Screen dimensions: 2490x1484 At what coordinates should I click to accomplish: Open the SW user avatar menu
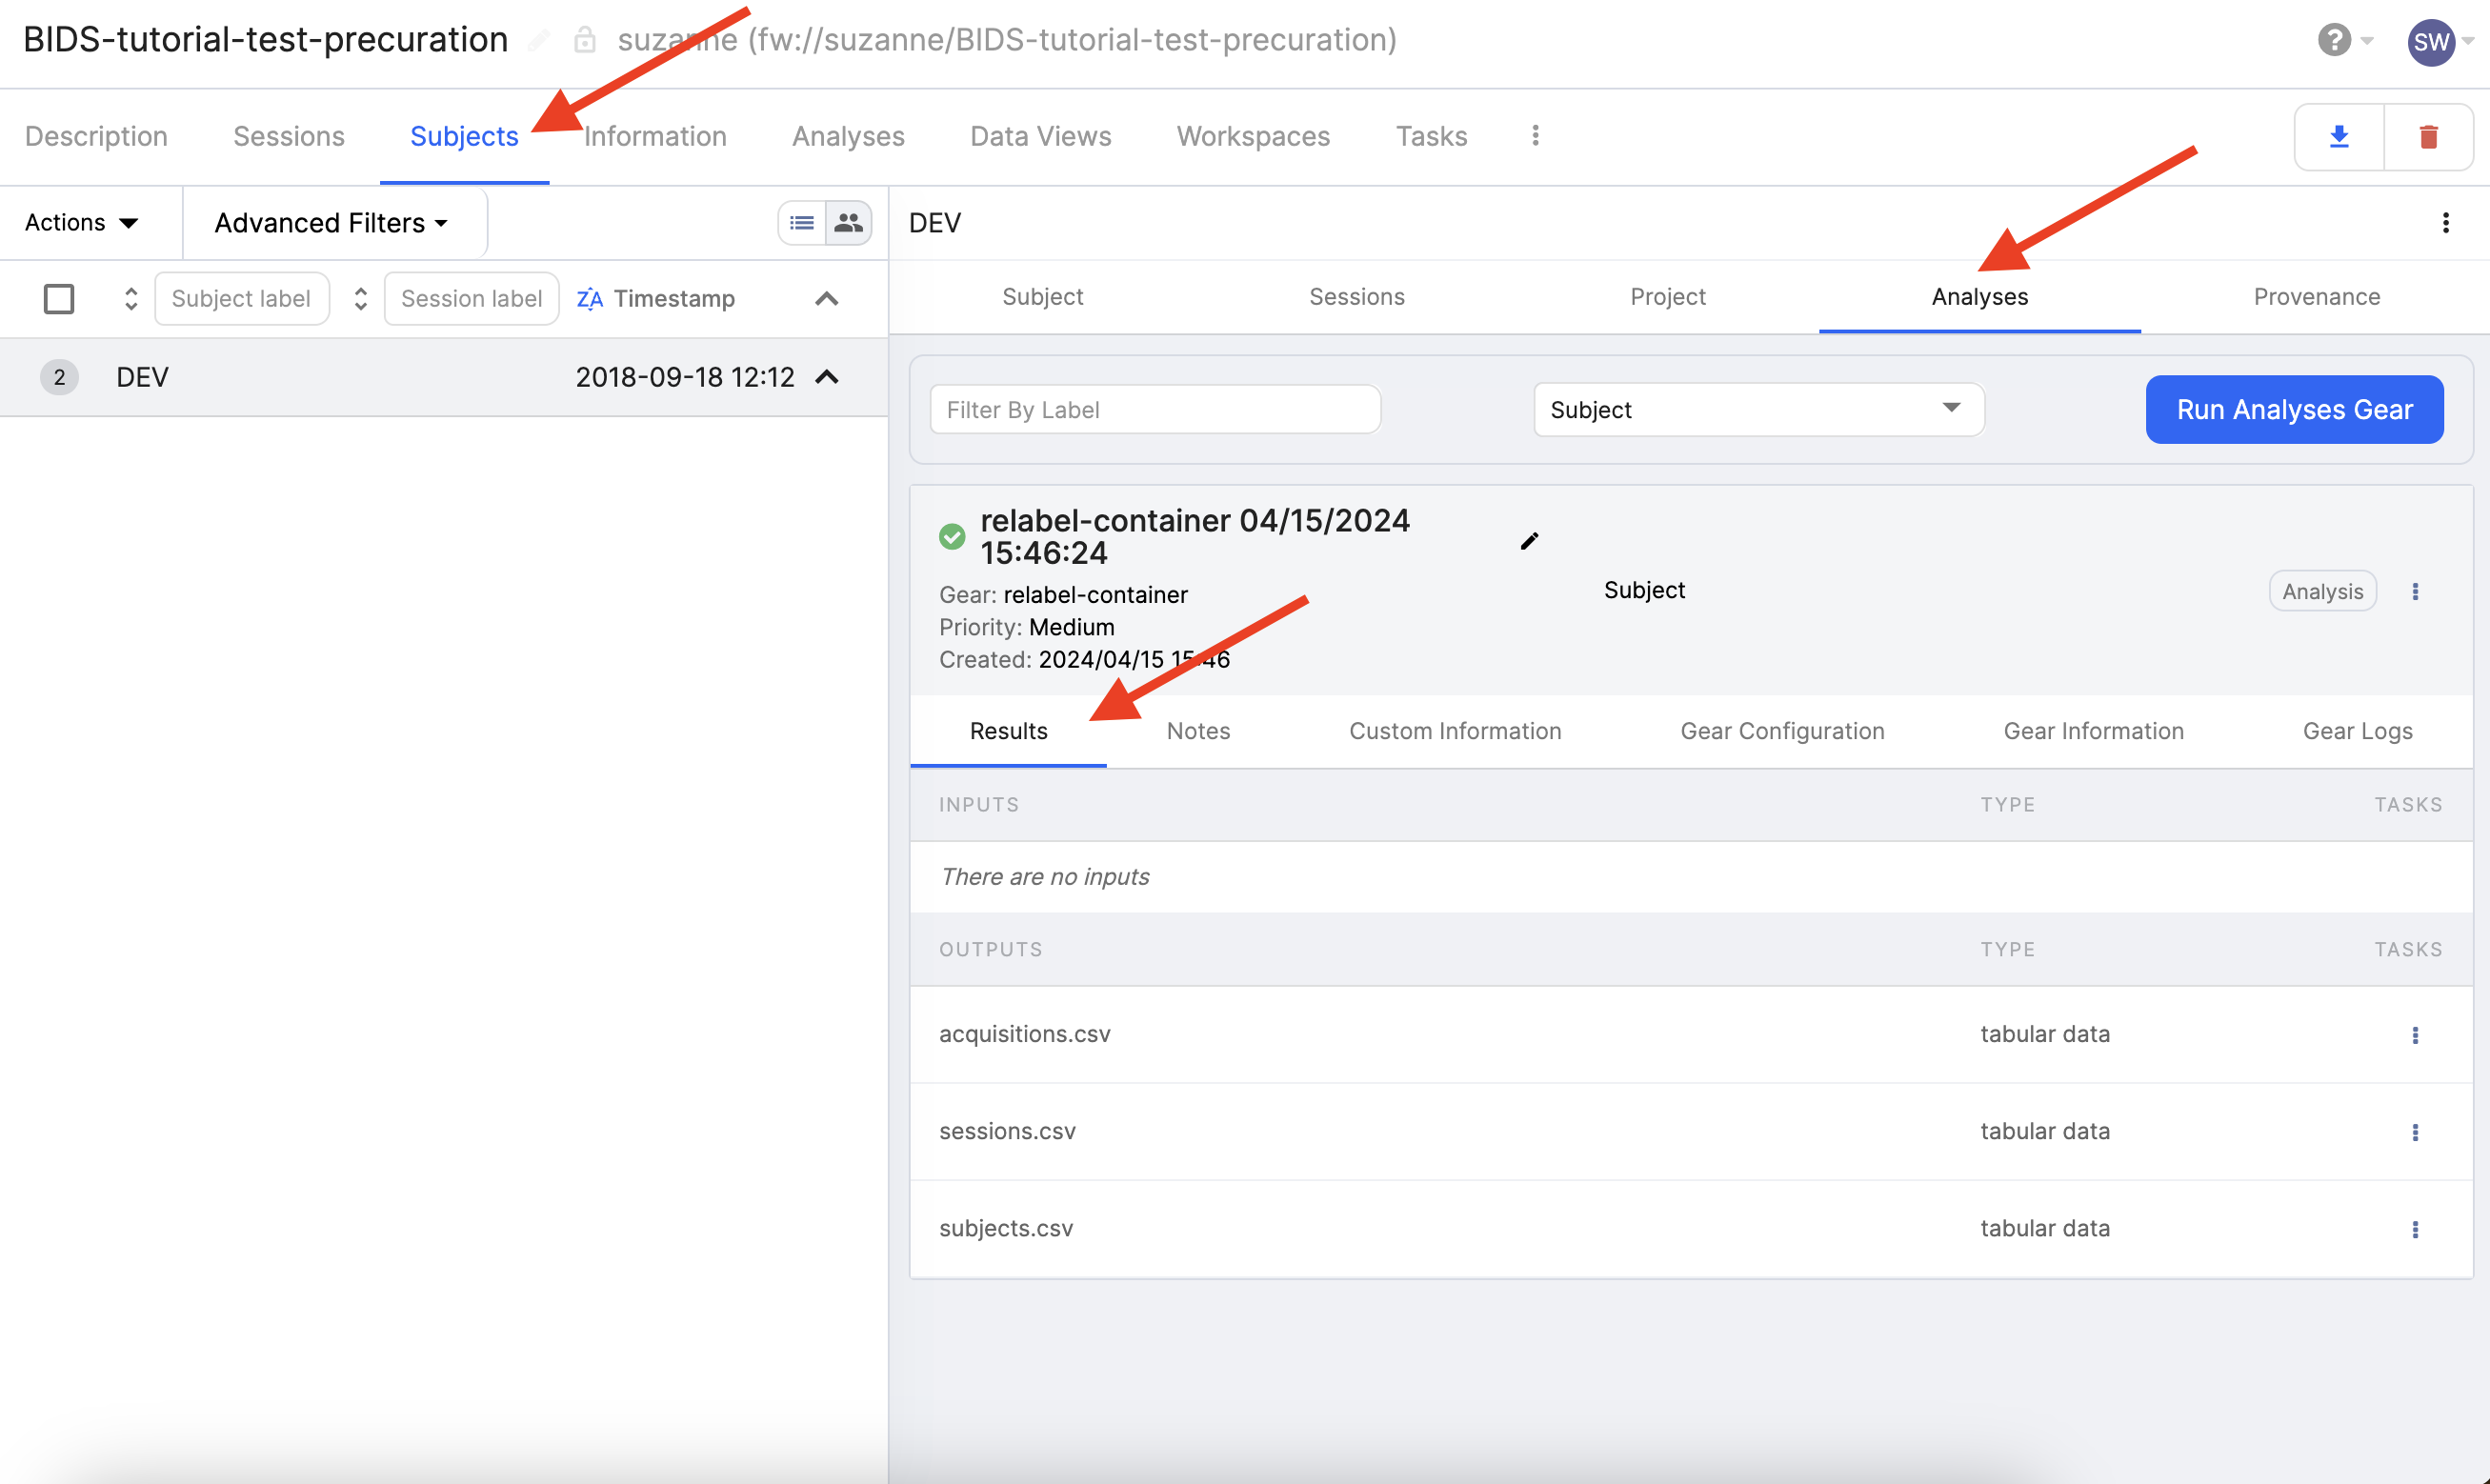pyautogui.click(x=2431, y=42)
